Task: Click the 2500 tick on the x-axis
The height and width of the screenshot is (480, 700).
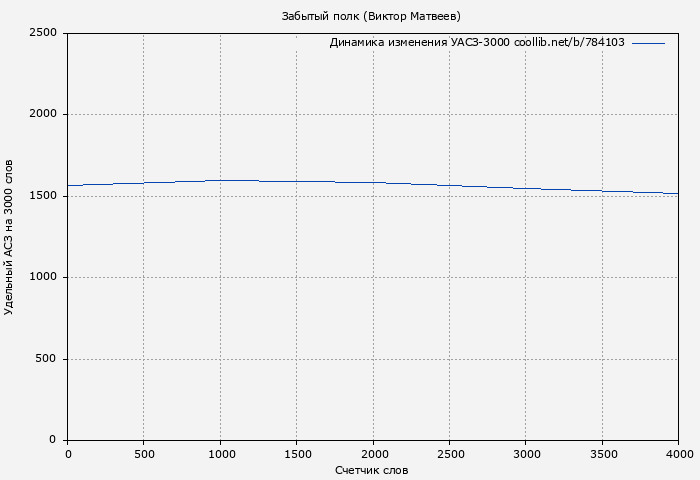Action: (449, 454)
